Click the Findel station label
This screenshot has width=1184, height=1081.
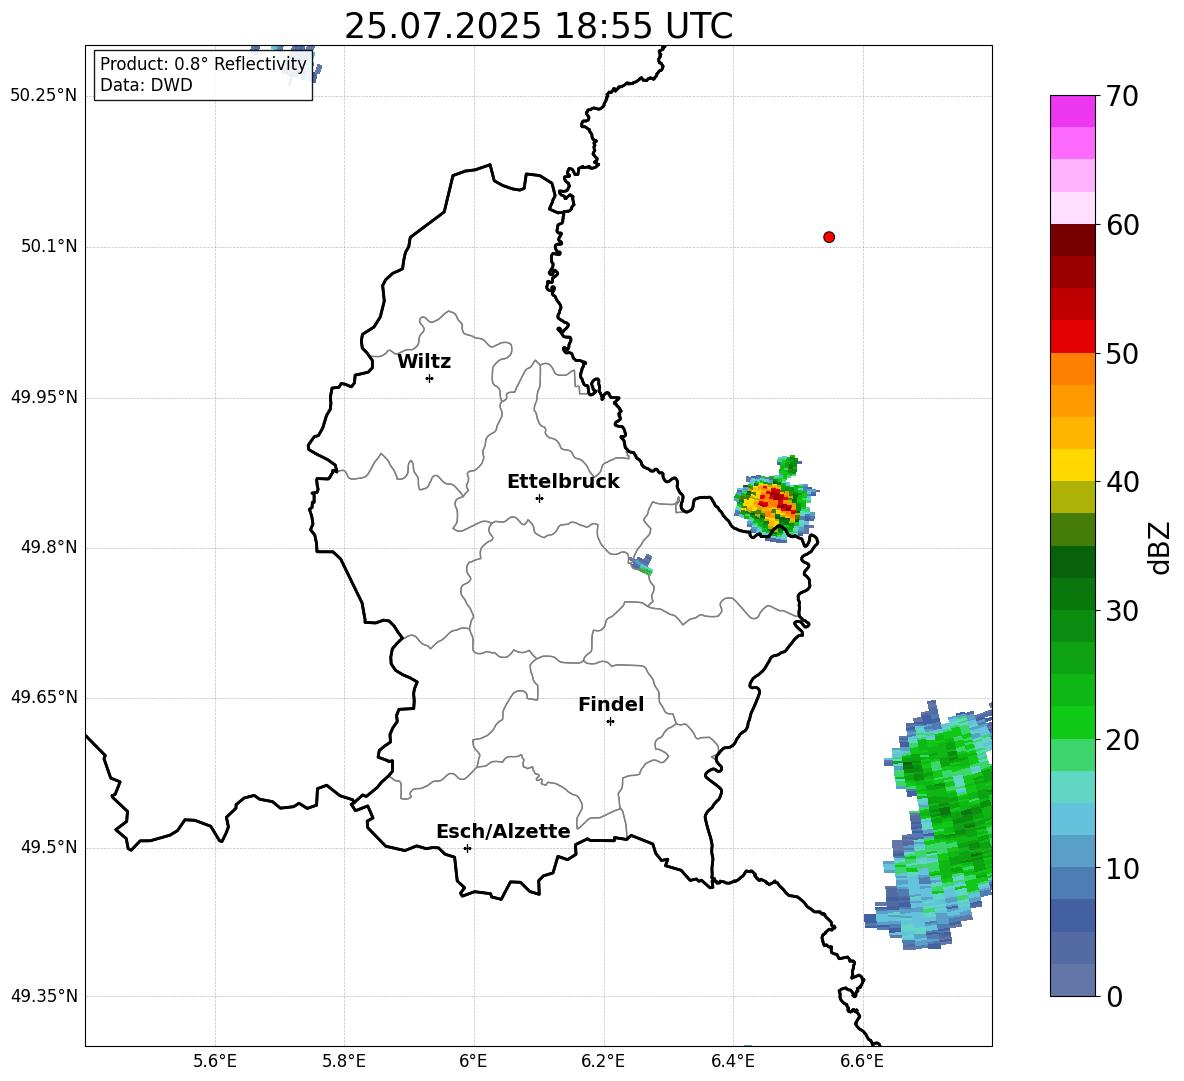611,704
